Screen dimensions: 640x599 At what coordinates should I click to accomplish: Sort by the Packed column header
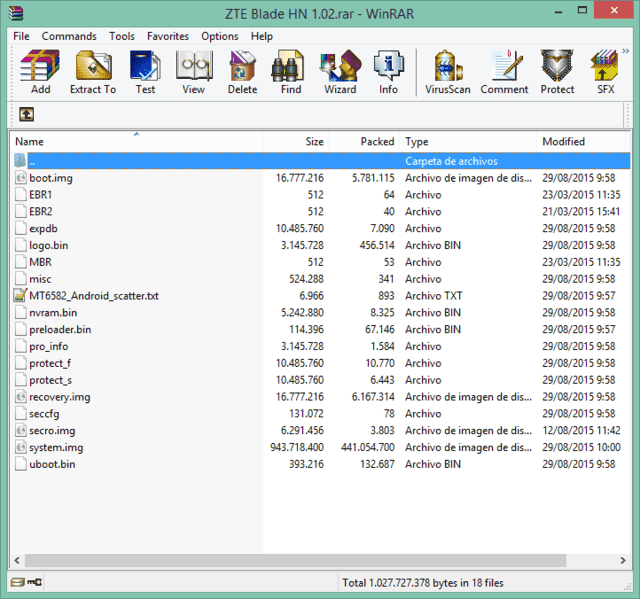(x=364, y=142)
